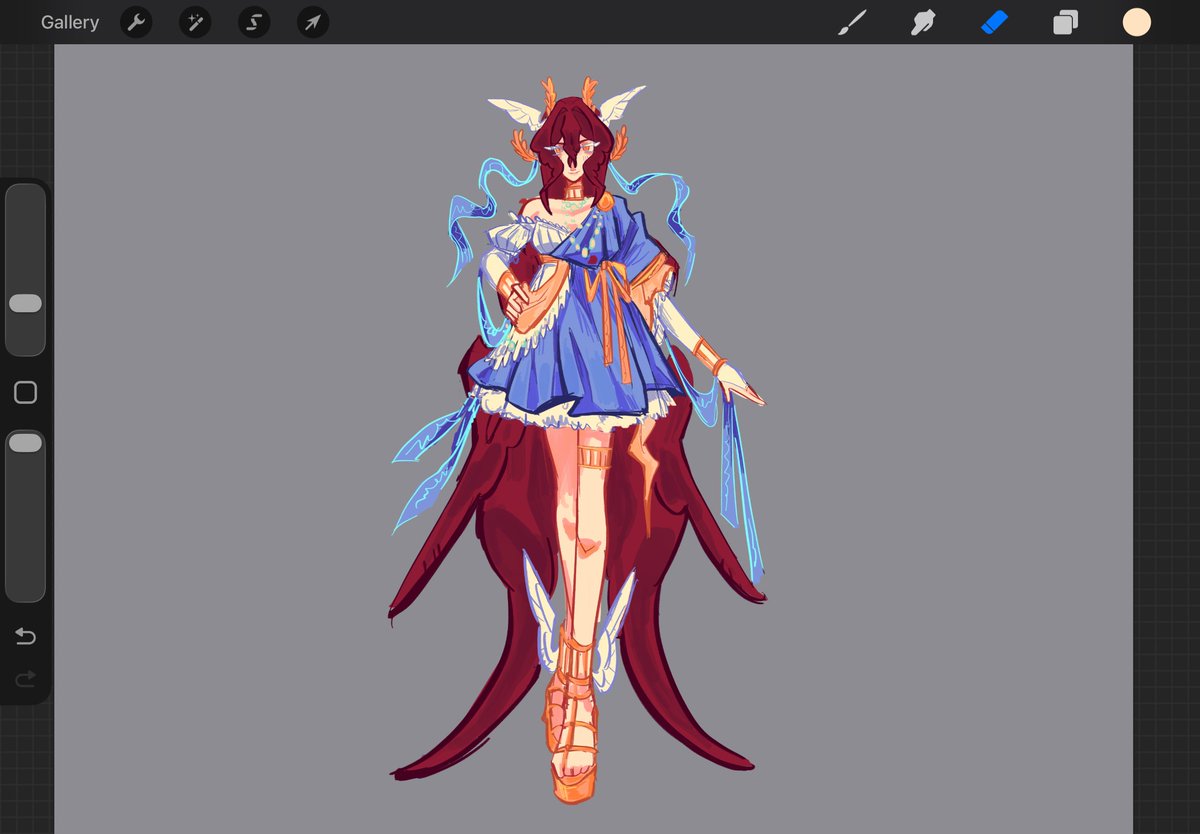Tap the brush size slider handle
The image size is (1200, 834).
tap(25, 303)
